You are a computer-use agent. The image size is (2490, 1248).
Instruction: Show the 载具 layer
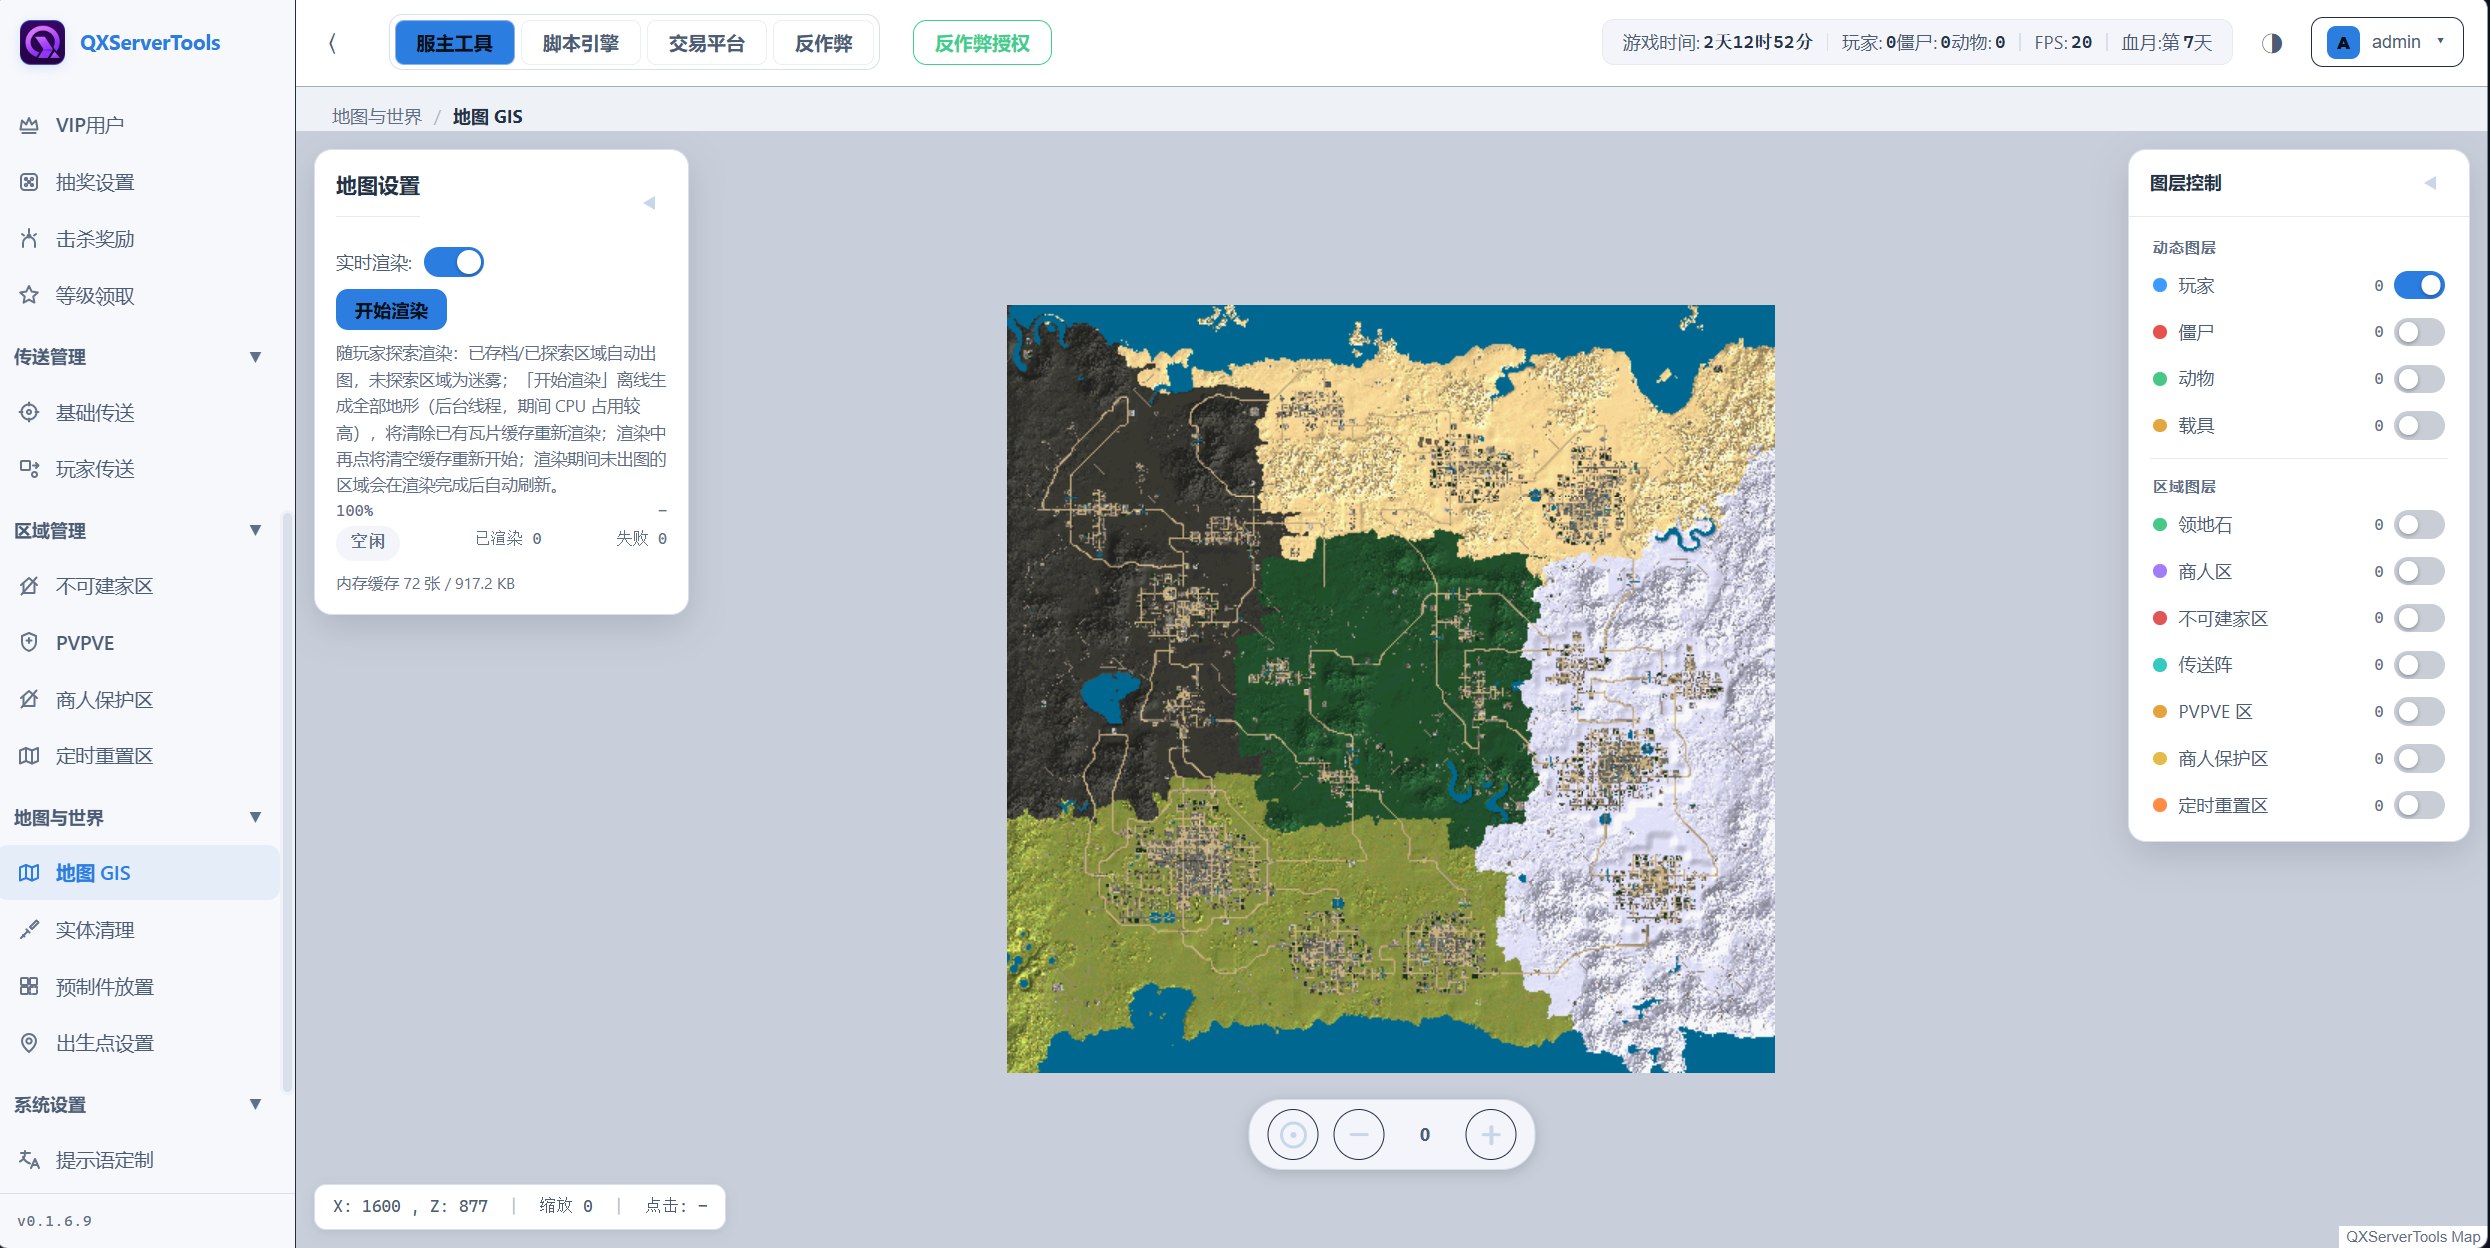pos(2419,426)
